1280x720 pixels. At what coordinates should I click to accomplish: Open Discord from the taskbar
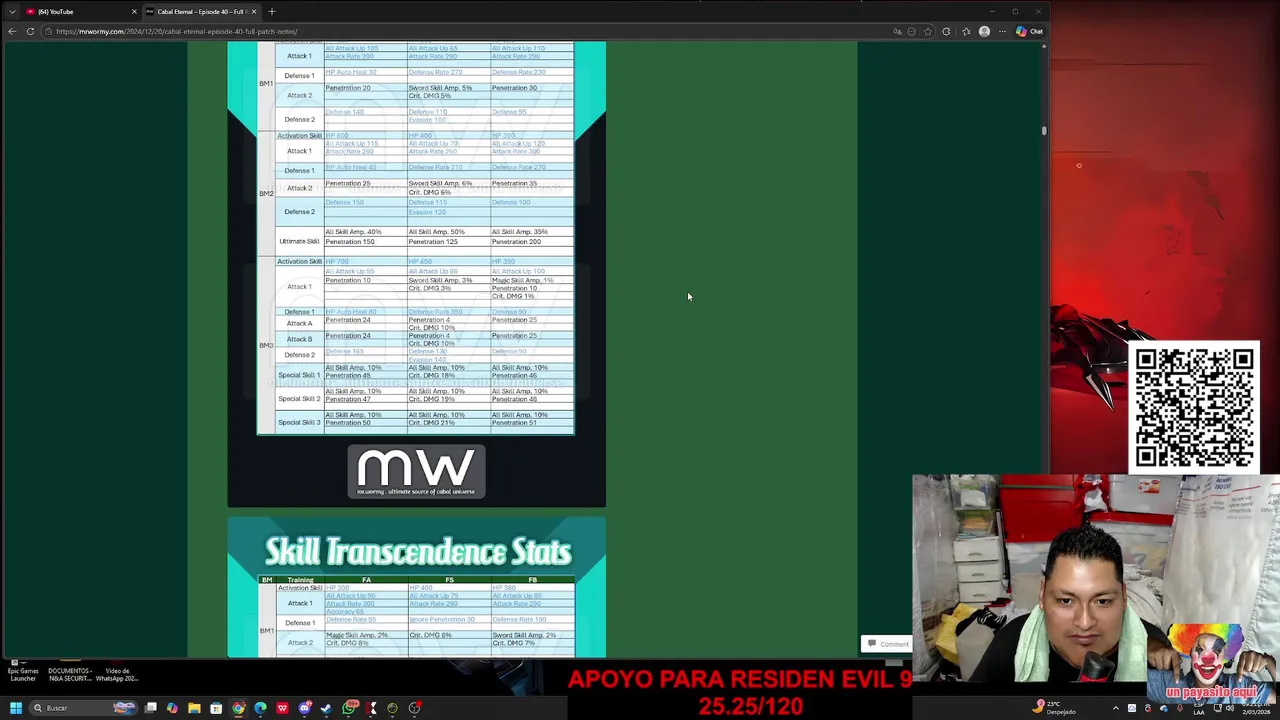305,708
